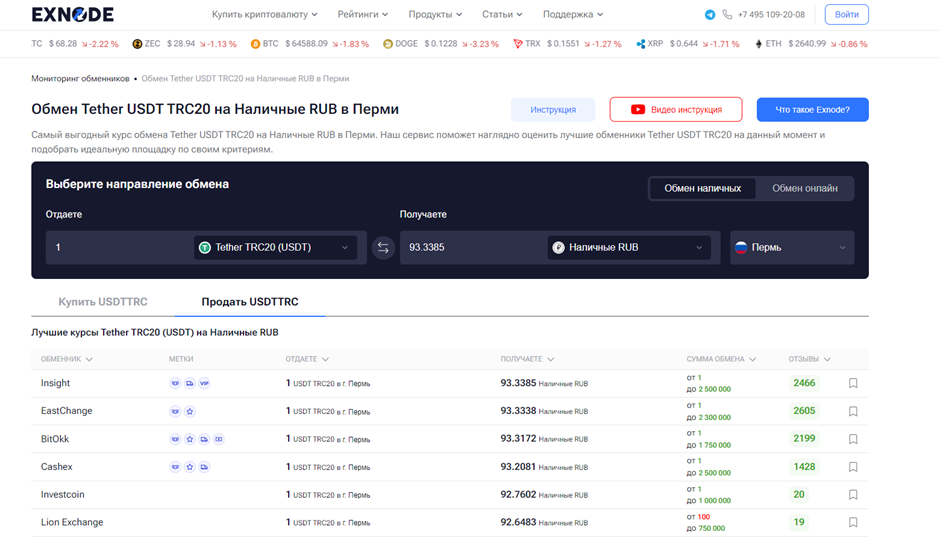Swap exchange direction with the arrows button

click(383, 248)
